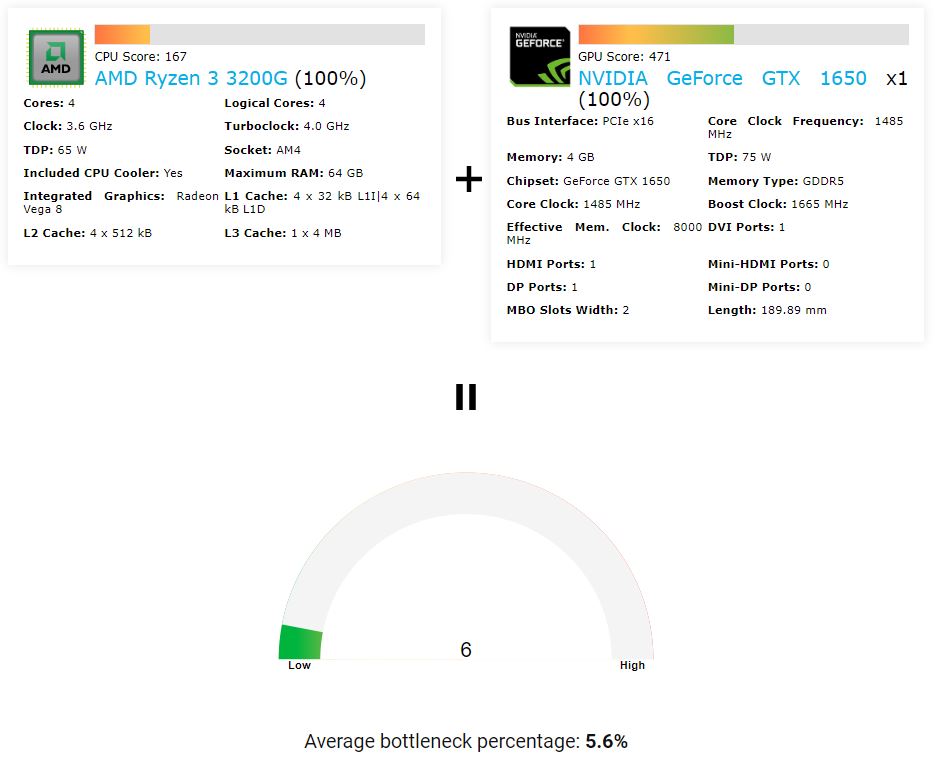
Task: Click the Boost Clock: 1665 MHz spec
Action: click(778, 204)
